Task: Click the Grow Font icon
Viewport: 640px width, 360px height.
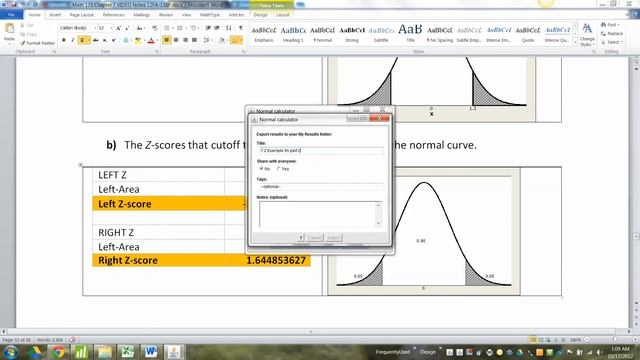Action: pos(118,28)
